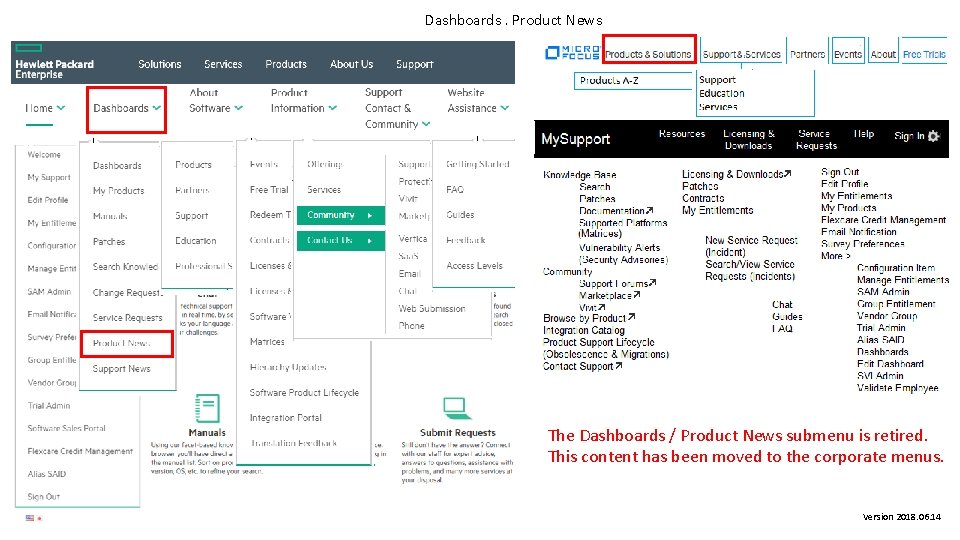Open Partners tab in Micro Focus menu
Image resolution: width=960 pixels, height=540 pixels.
click(x=808, y=54)
